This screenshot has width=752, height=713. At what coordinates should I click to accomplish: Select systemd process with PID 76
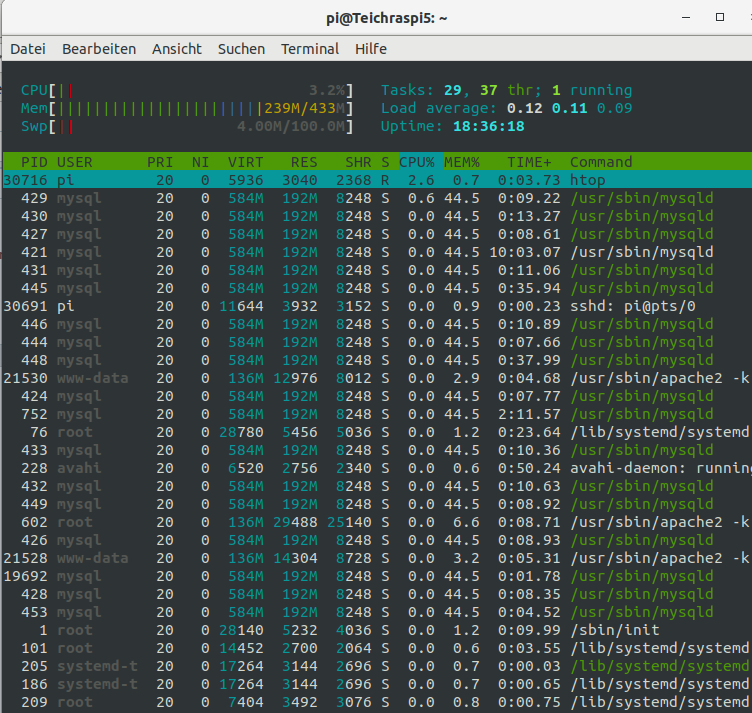click(377, 432)
